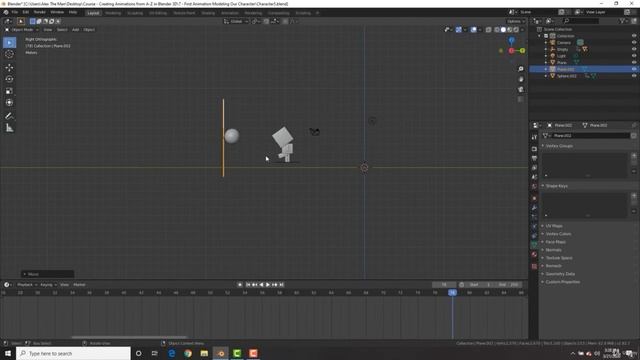The width and height of the screenshot is (640, 360).
Task: Expand the UV Maps panel
Action: [554, 226]
